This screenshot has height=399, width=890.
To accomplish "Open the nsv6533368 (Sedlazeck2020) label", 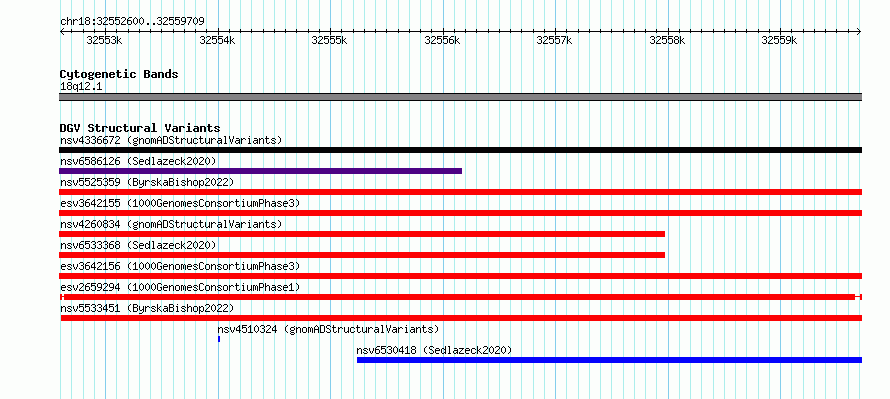I will [138, 245].
